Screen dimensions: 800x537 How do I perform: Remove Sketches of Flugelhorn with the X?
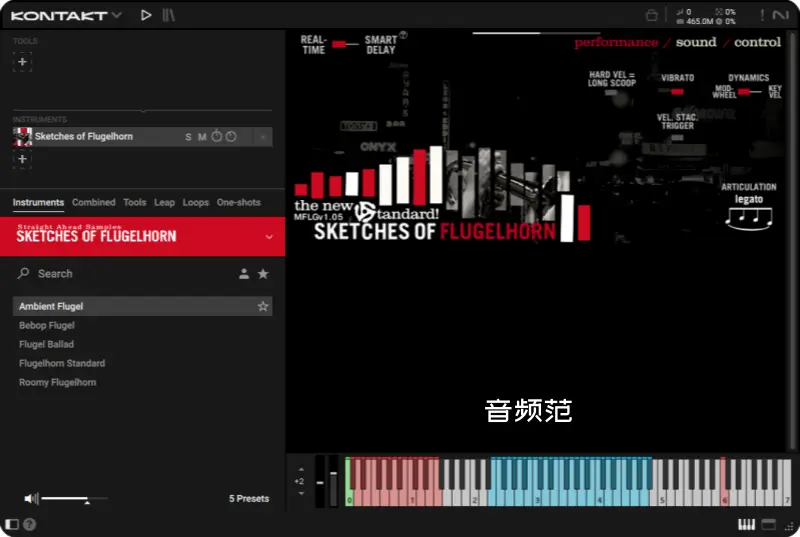263,137
